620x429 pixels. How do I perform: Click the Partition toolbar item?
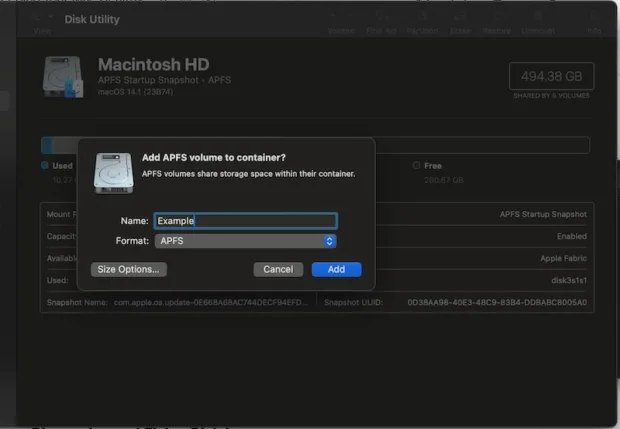[422, 24]
